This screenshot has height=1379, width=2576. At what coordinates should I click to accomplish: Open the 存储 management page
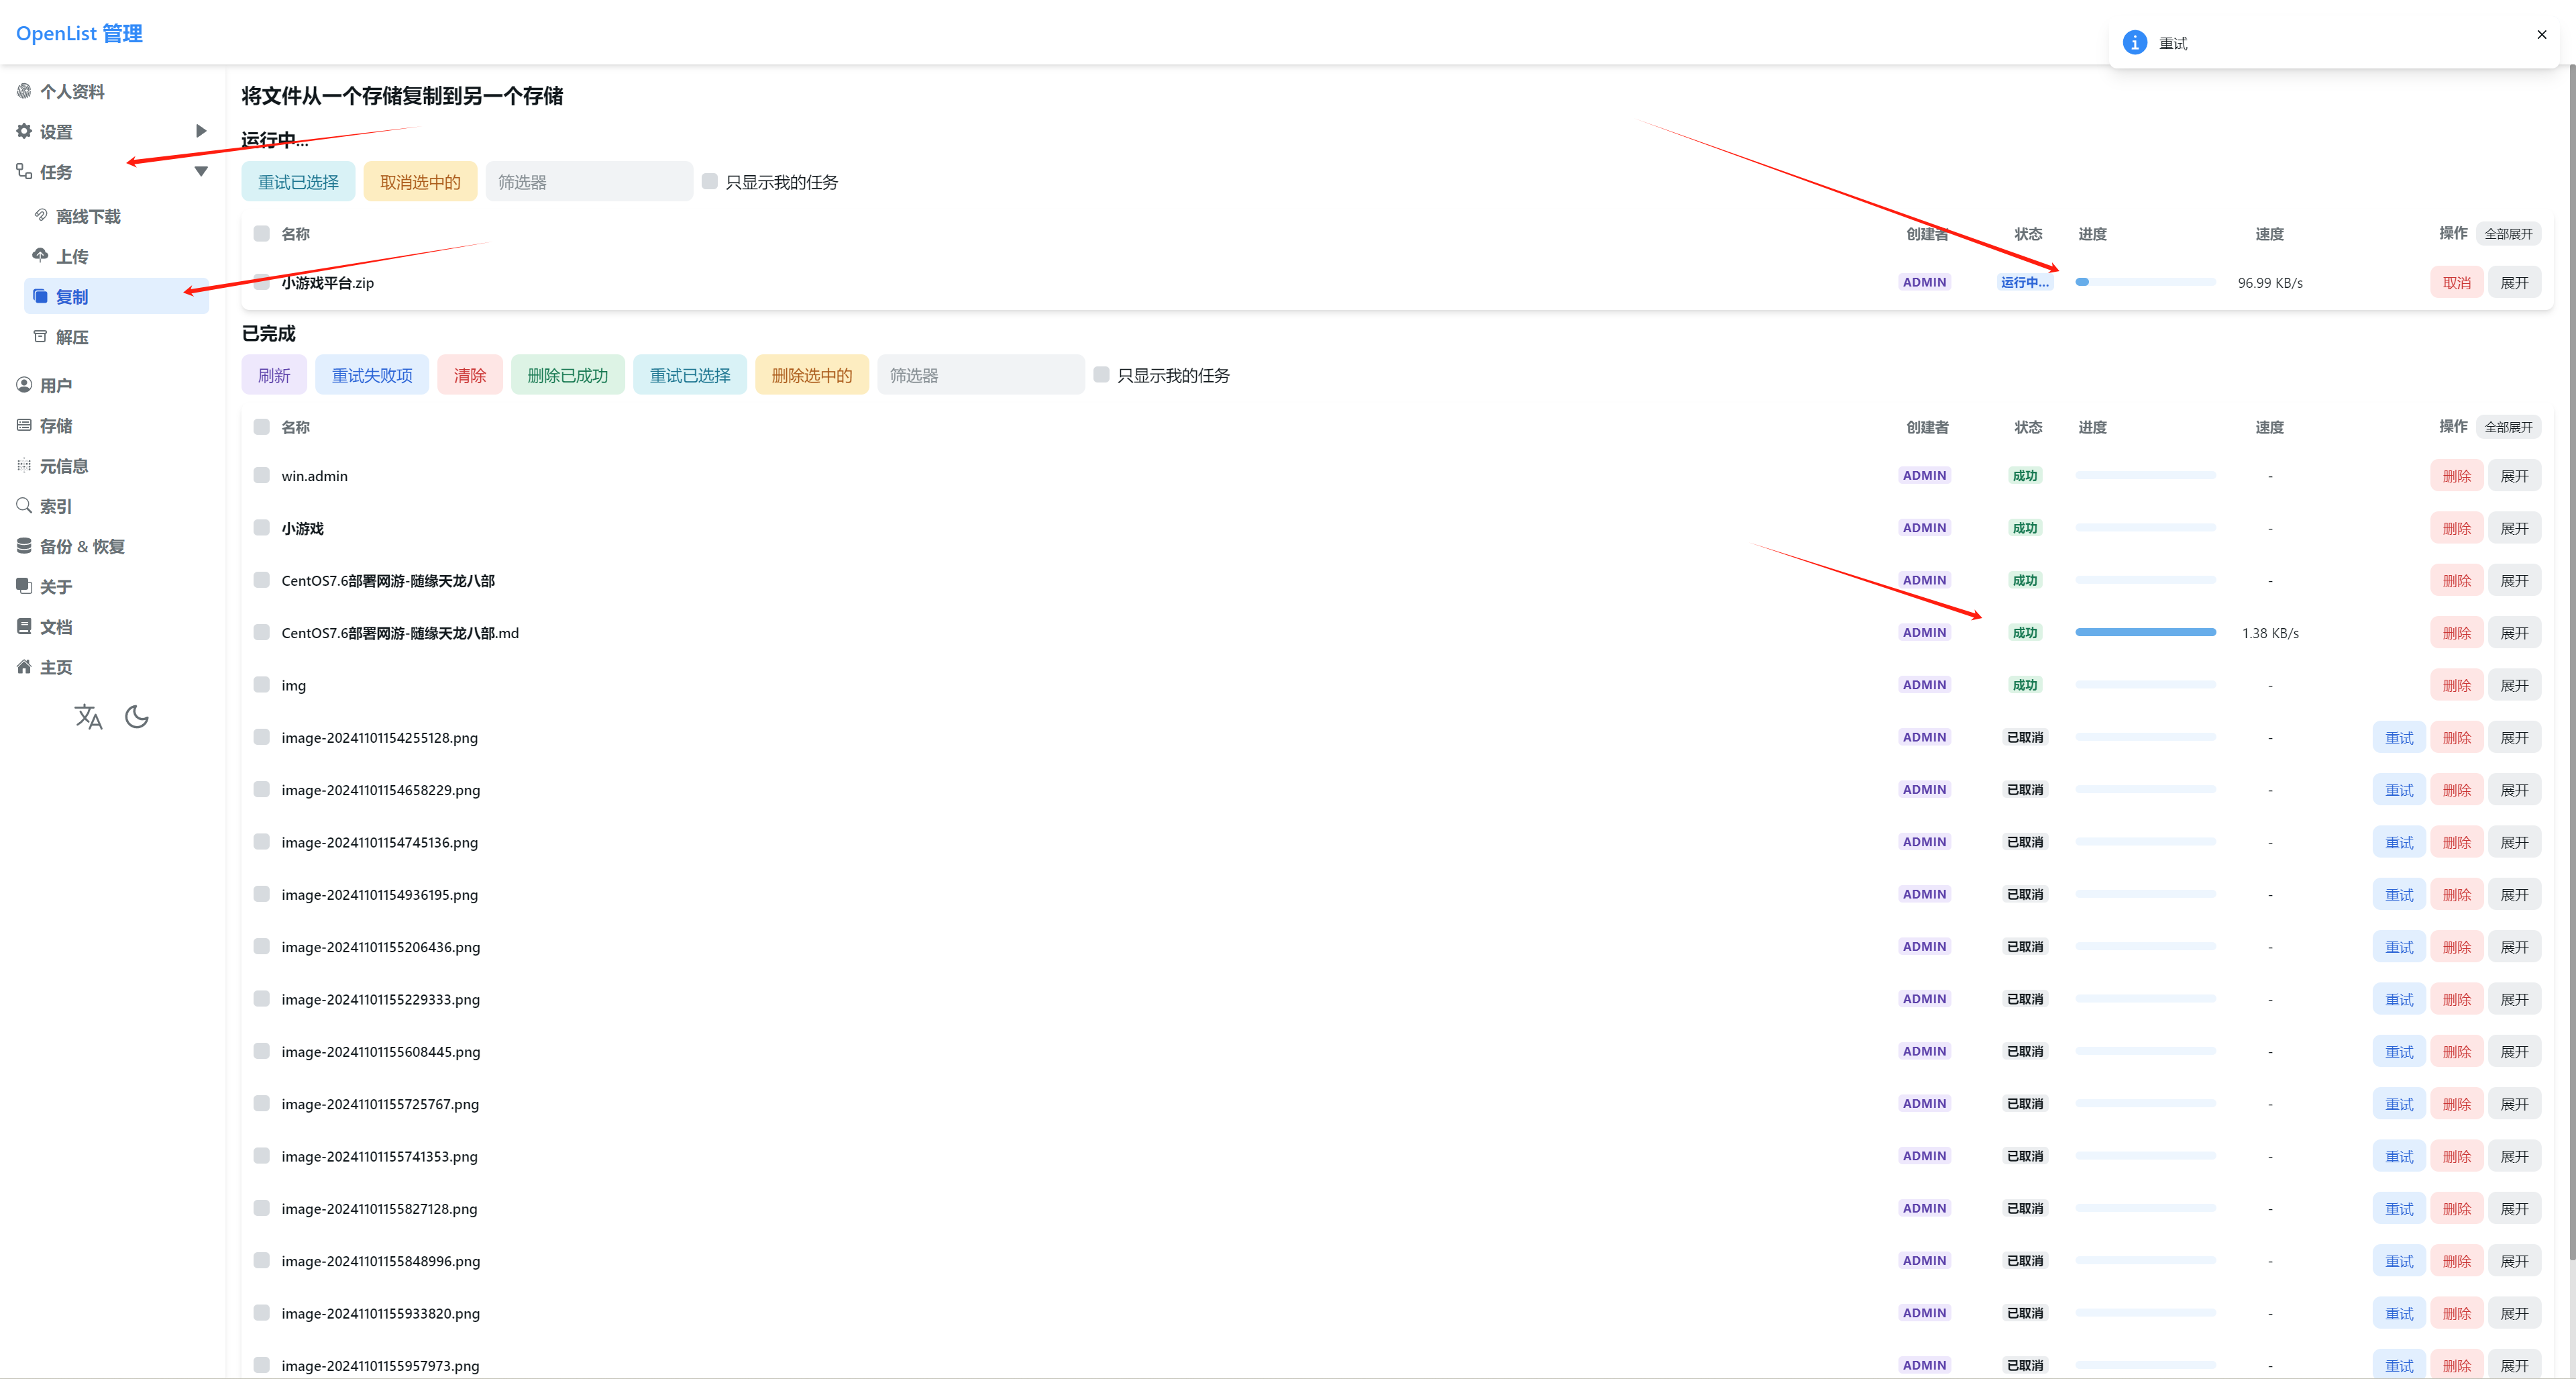113,426
